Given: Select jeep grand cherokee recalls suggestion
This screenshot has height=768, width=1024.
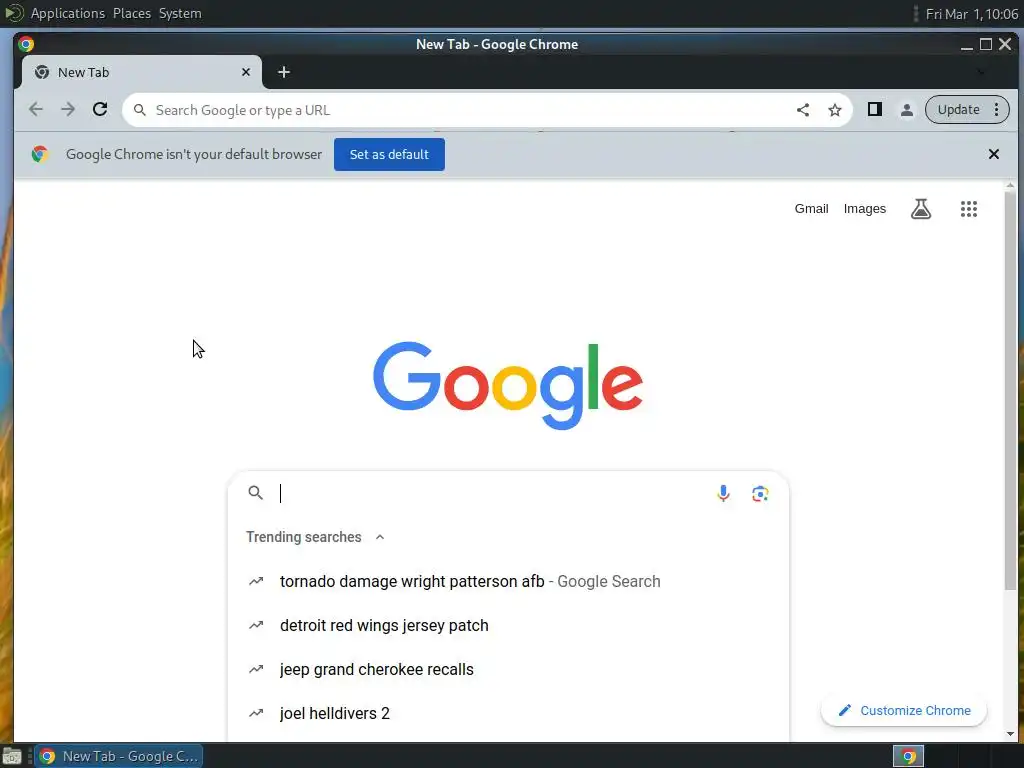Looking at the screenshot, I should 508,669.
